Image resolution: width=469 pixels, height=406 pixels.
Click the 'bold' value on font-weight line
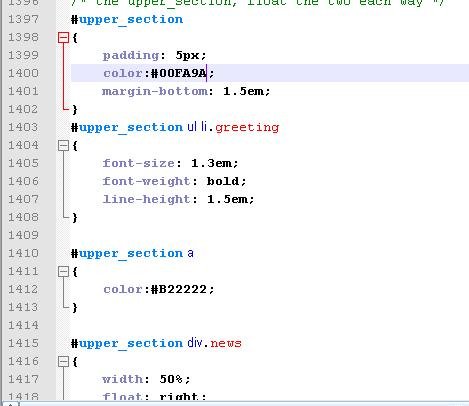click(x=223, y=181)
